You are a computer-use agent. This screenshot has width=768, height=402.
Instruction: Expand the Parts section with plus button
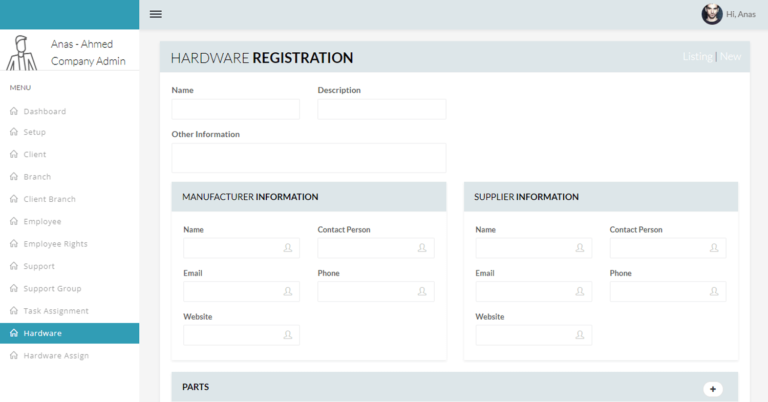712,389
